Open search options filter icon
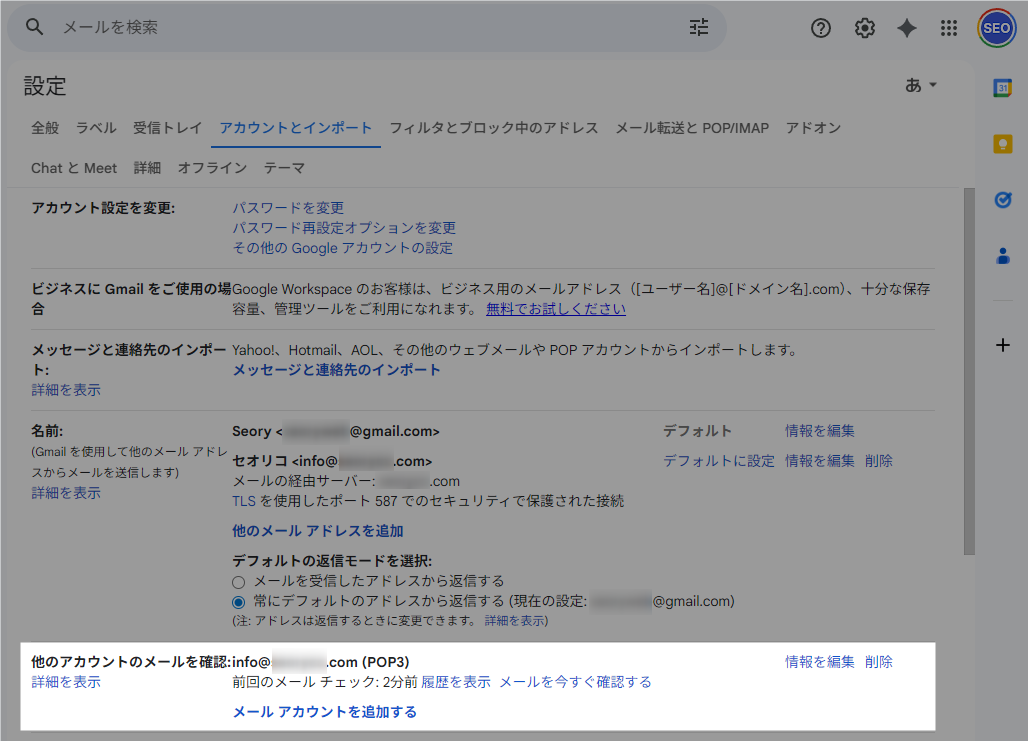The image size is (1028, 741). click(698, 28)
